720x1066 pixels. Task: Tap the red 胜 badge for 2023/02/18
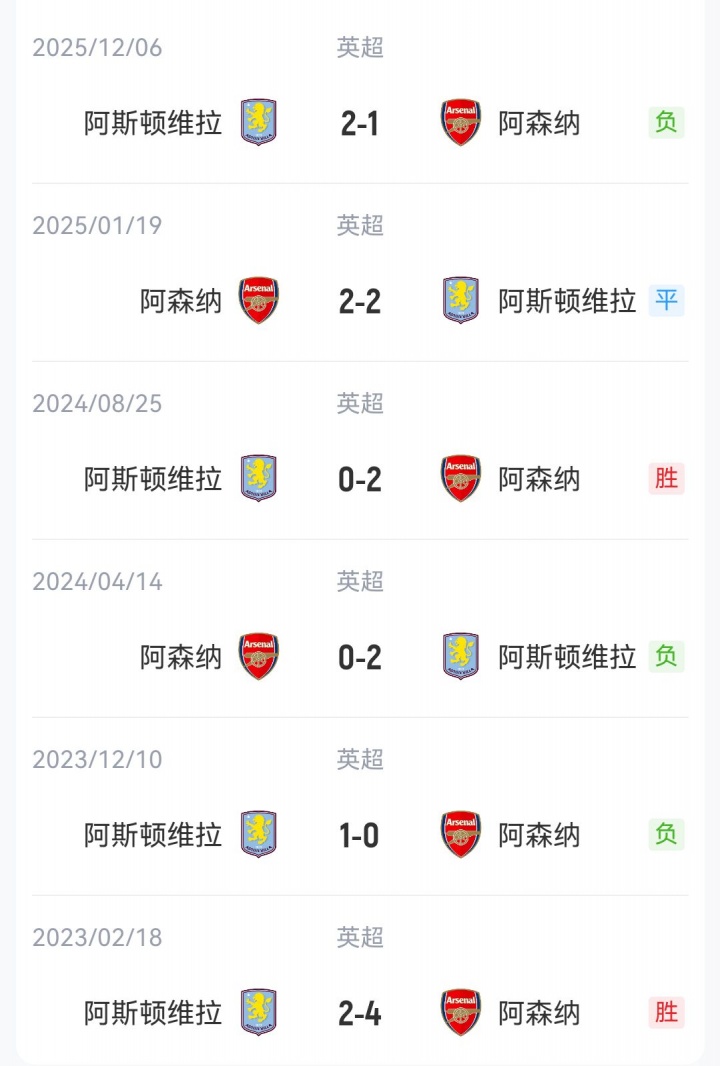[666, 1012]
